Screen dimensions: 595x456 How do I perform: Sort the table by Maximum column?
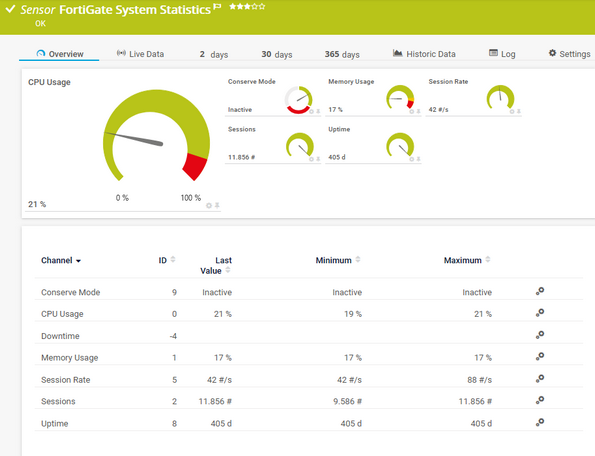[x=467, y=260]
